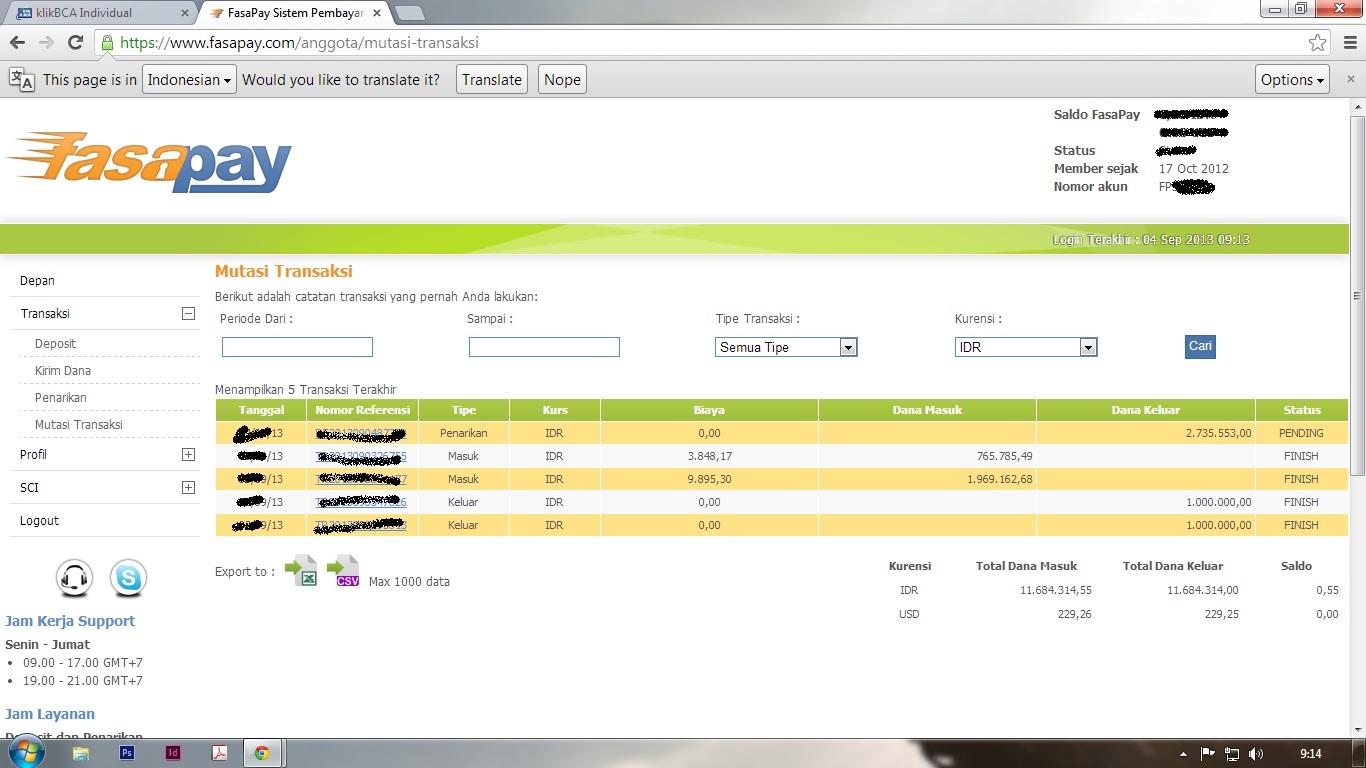Open reference link of the 1.969.162,68 row
1366x768 pixels.
[361, 479]
